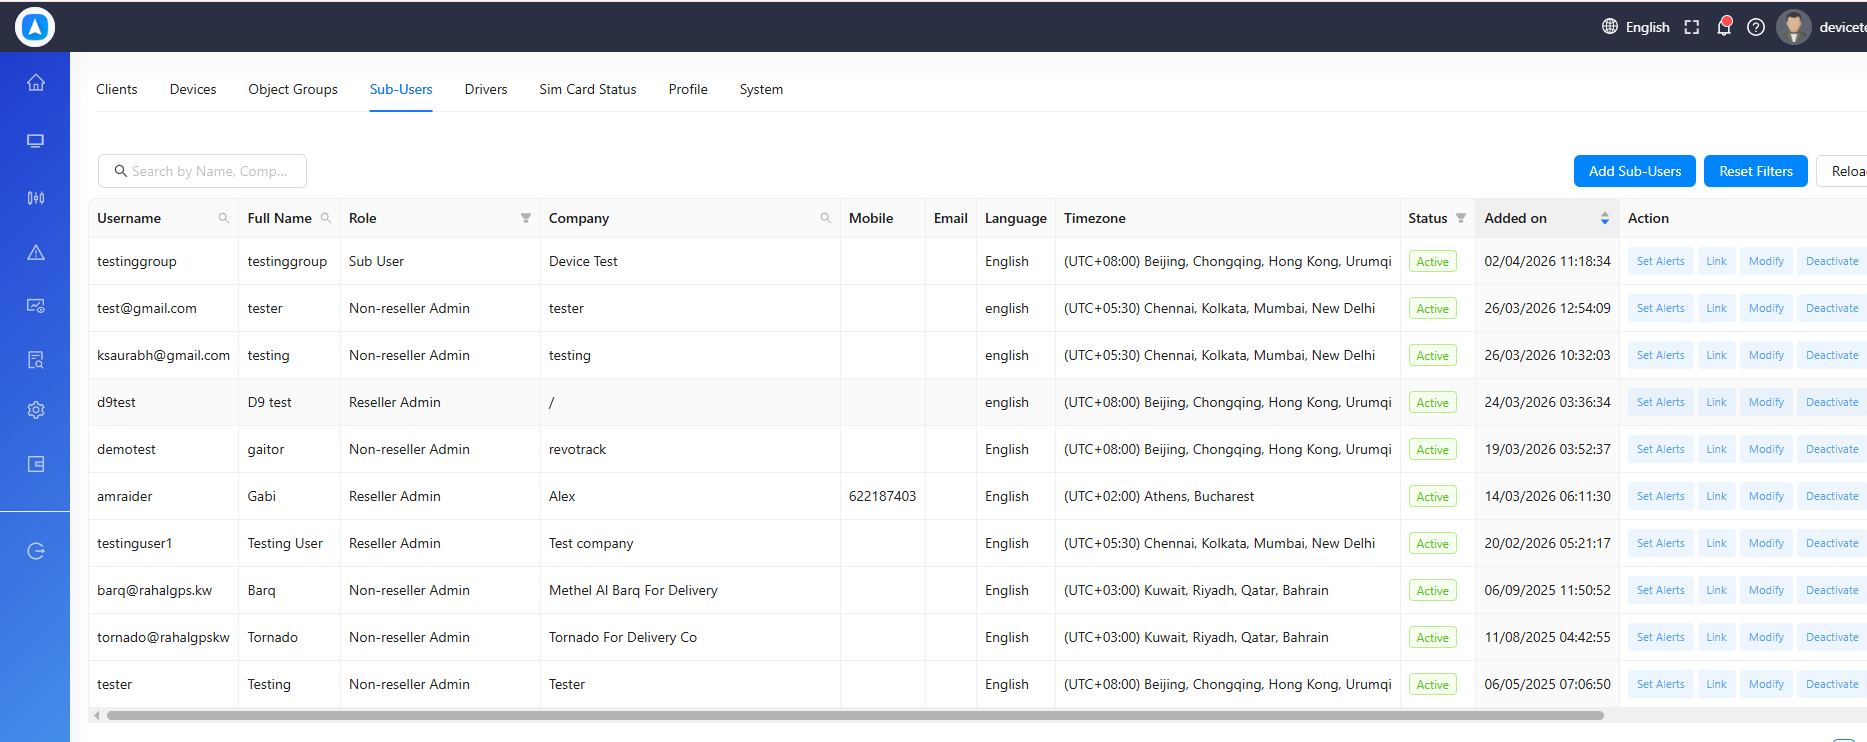The width and height of the screenshot is (1867, 742).
Task: Open the Role column filter
Action: pyautogui.click(x=526, y=218)
